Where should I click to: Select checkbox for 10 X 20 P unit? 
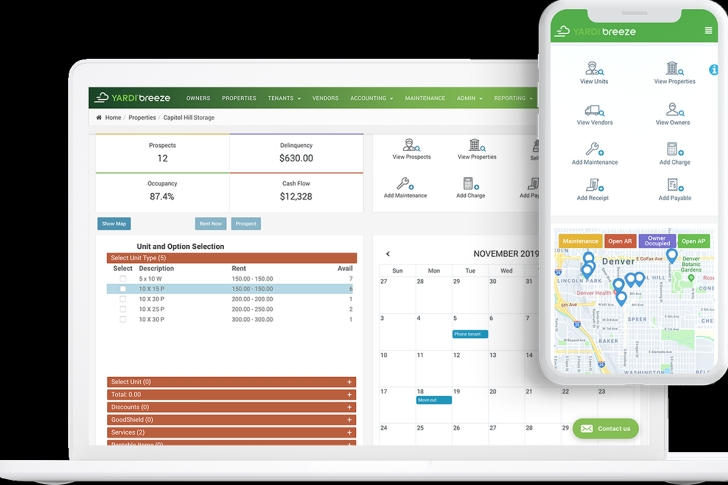(x=123, y=299)
